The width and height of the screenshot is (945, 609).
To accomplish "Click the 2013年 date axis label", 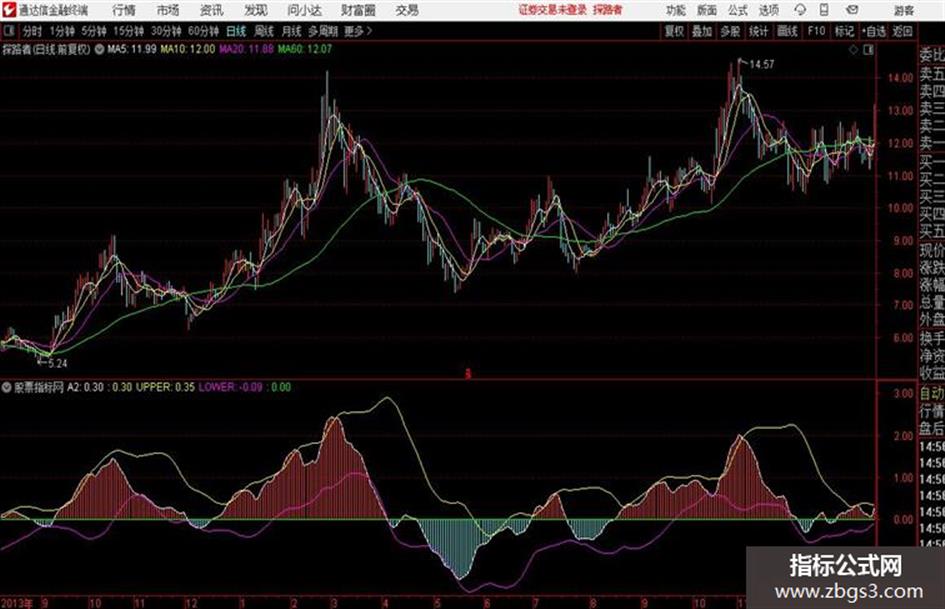I will 17,603.
